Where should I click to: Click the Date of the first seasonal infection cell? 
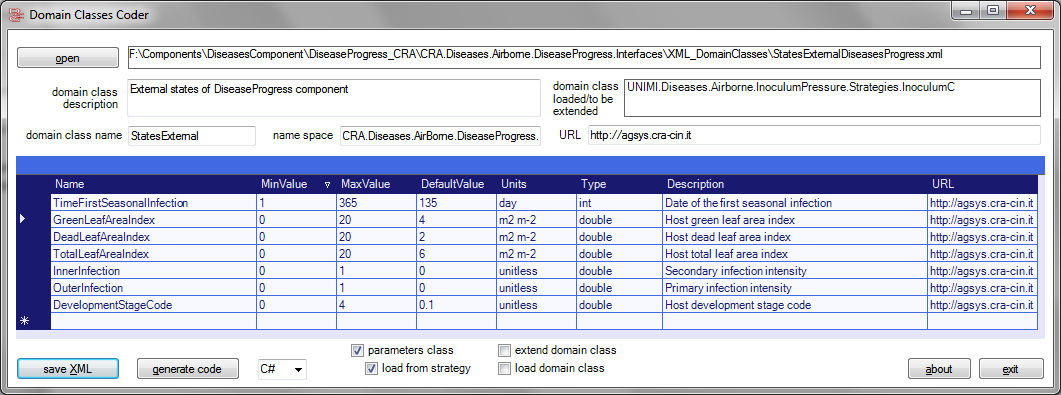(x=794, y=203)
